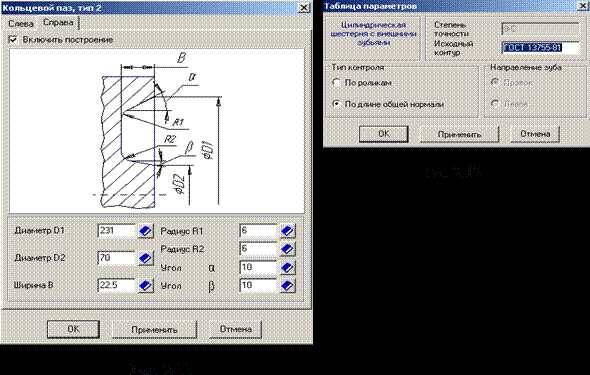Click the book icon beside Угол β
Viewport: 590px width, 375px height.
pos(287,285)
